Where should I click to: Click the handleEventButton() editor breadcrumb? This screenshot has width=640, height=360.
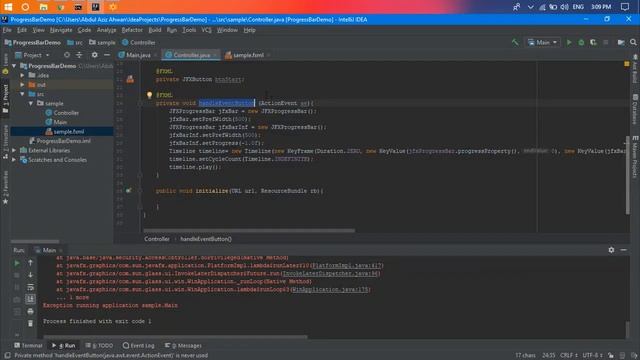click(x=206, y=239)
